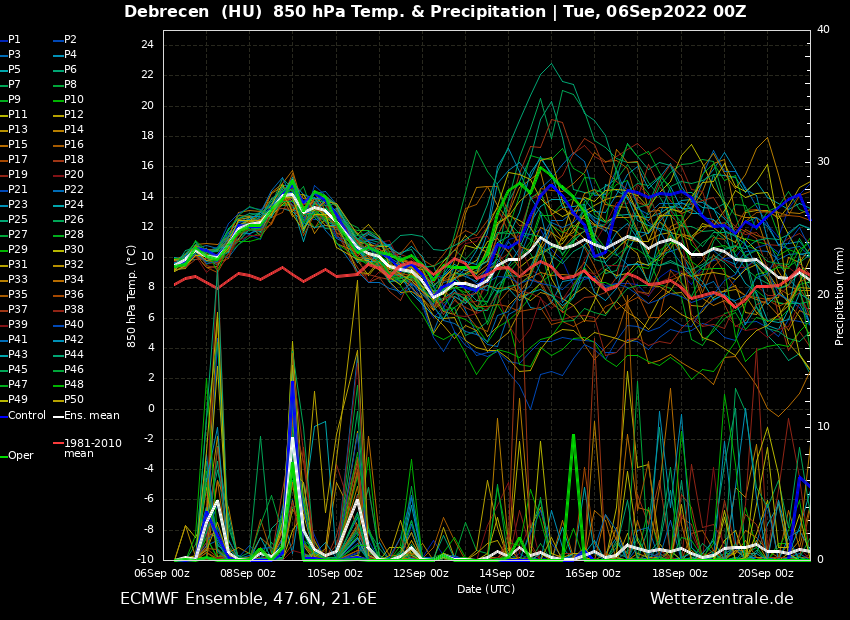This screenshot has height=620, width=850.
Task: Click the P50 legend entry
Action: pos(74,400)
